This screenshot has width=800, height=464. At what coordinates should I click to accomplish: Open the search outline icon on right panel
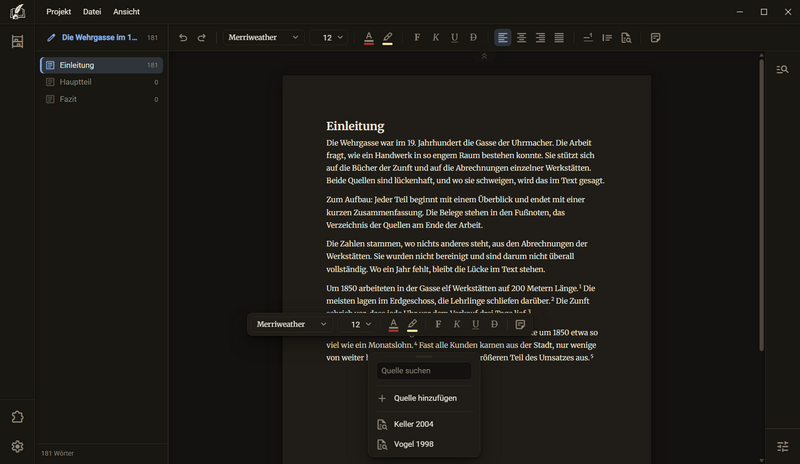[x=782, y=69]
